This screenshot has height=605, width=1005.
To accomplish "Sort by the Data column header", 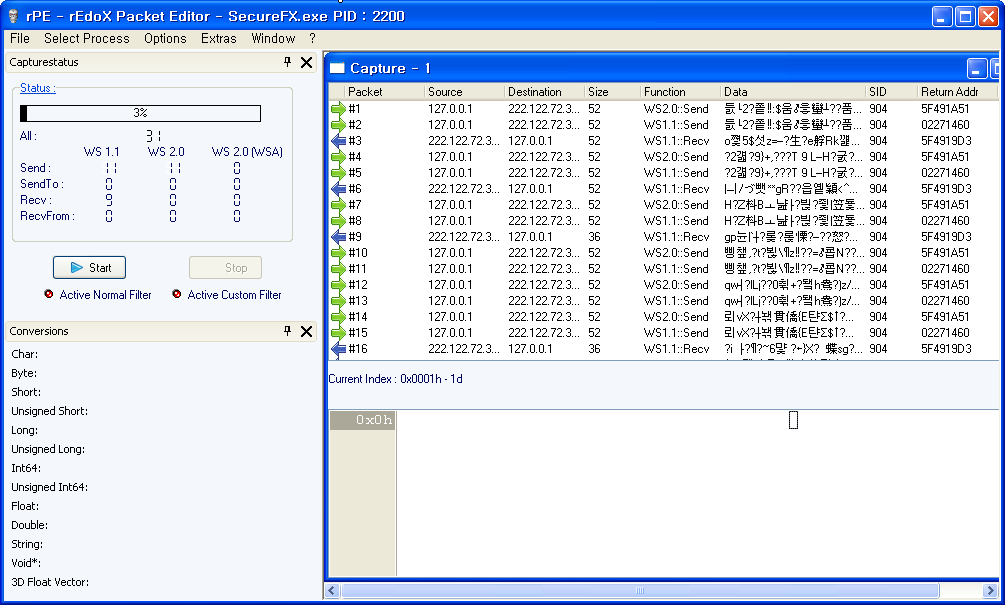I will point(793,92).
